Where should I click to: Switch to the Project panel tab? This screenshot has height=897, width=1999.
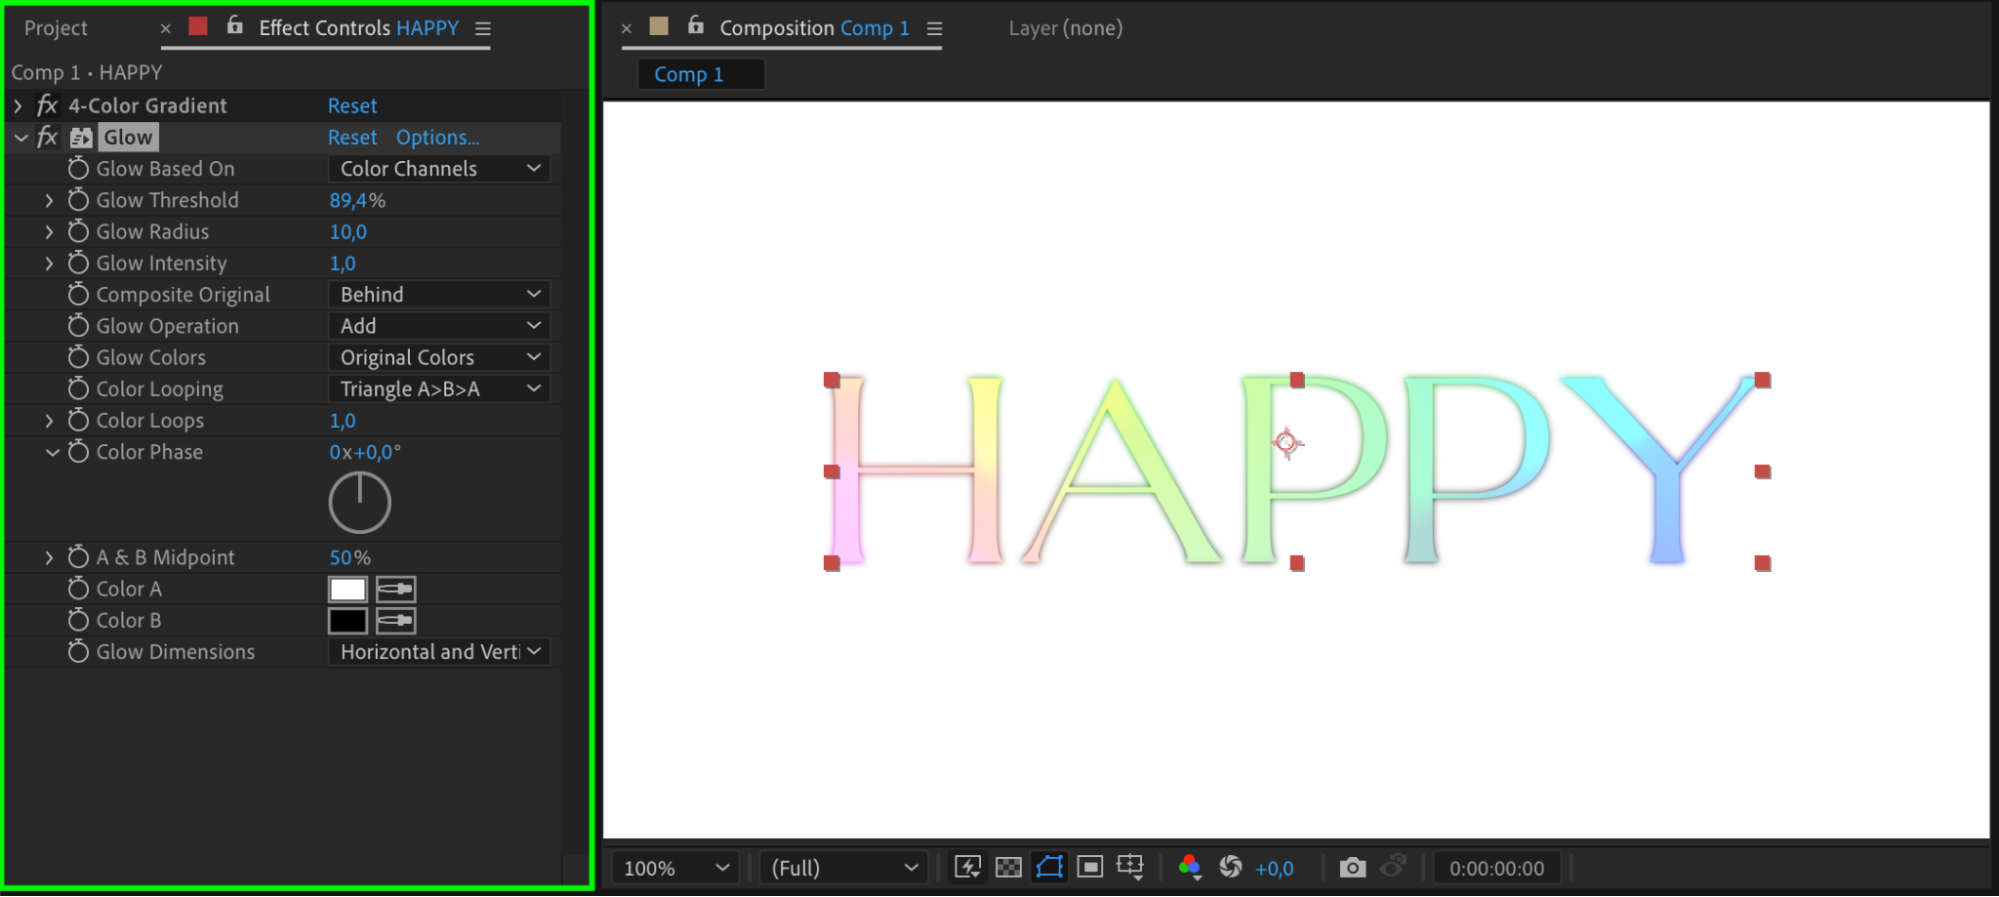[x=56, y=28]
